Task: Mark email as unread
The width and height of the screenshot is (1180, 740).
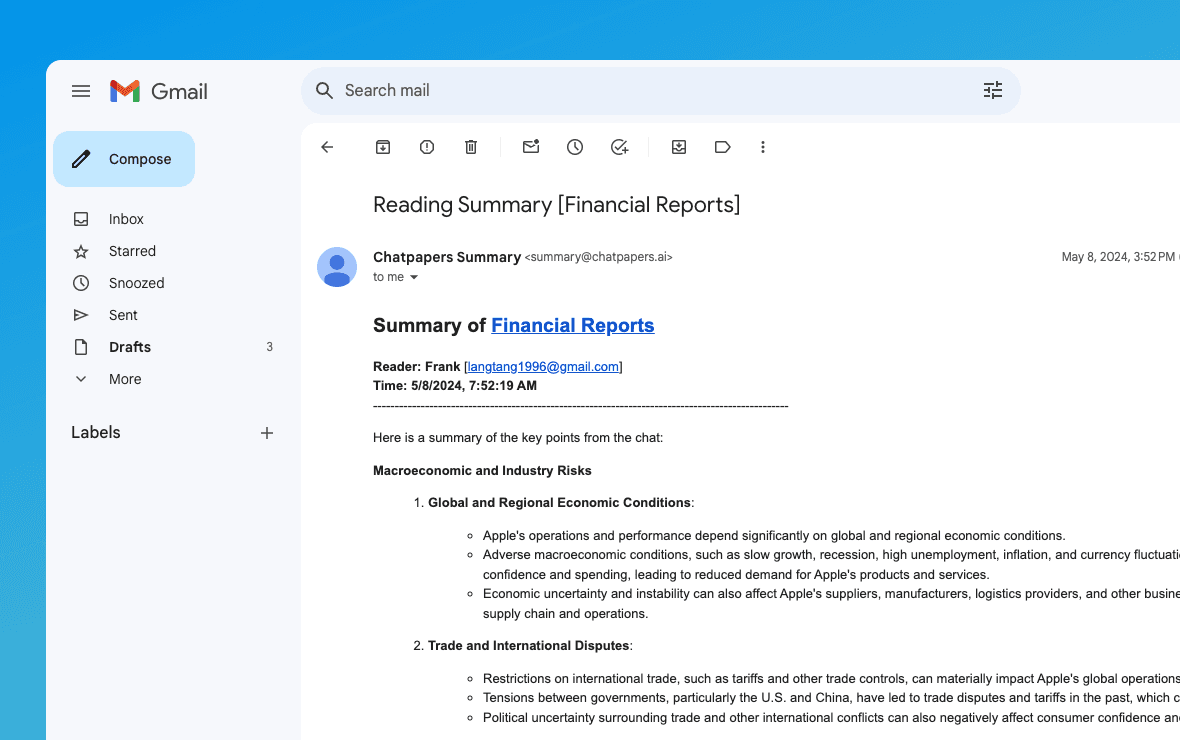Action: pos(531,147)
